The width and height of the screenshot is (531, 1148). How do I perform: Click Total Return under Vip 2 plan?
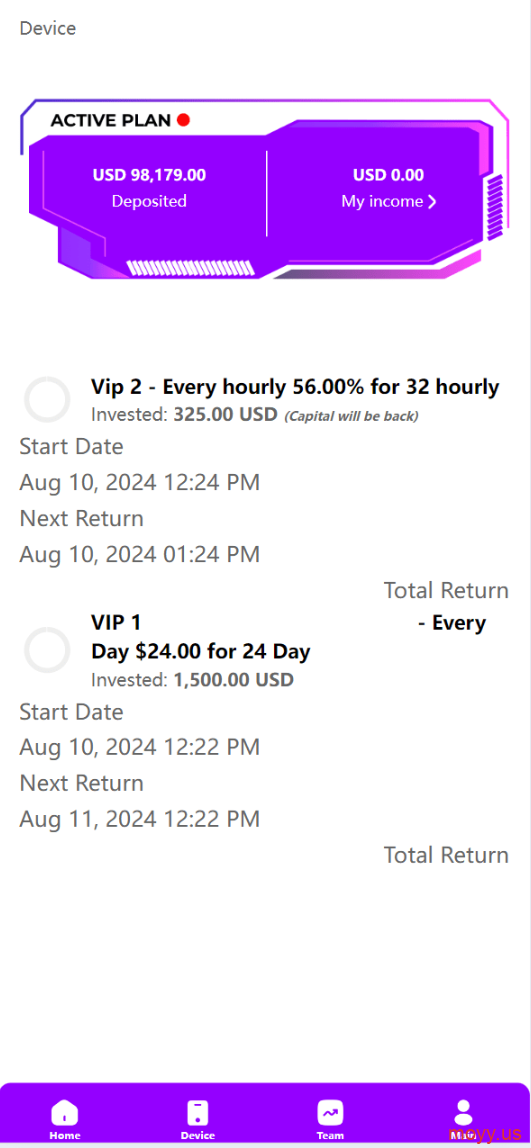(x=446, y=590)
